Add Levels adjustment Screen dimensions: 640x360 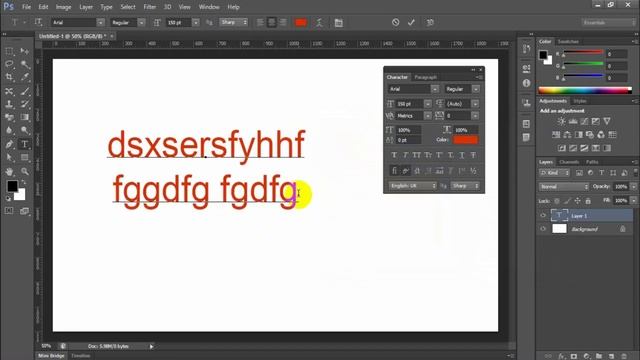tap(573, 121)
